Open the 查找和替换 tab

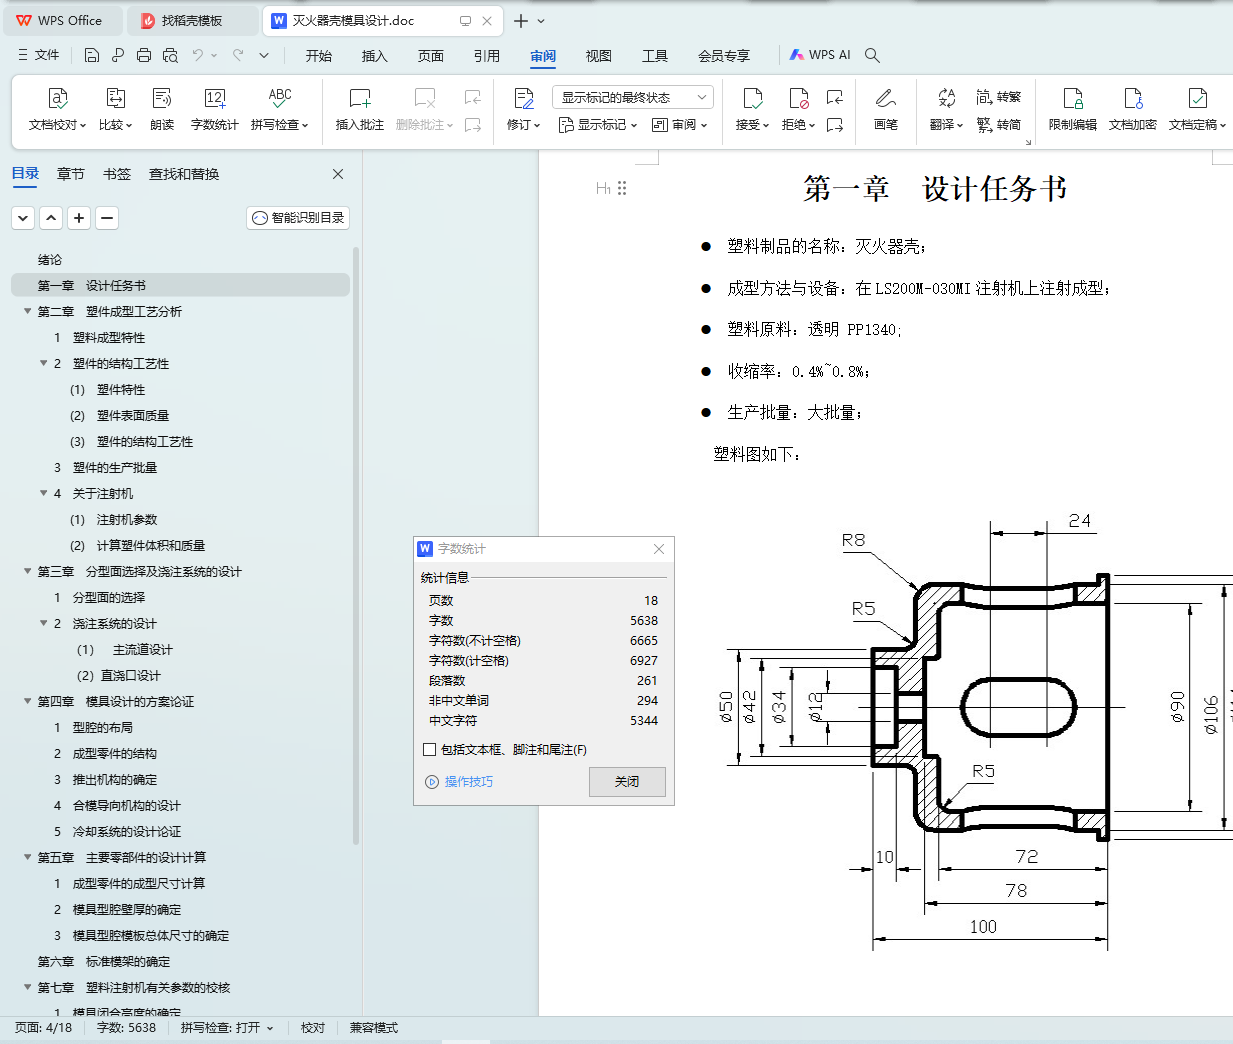tap(184, 174)
